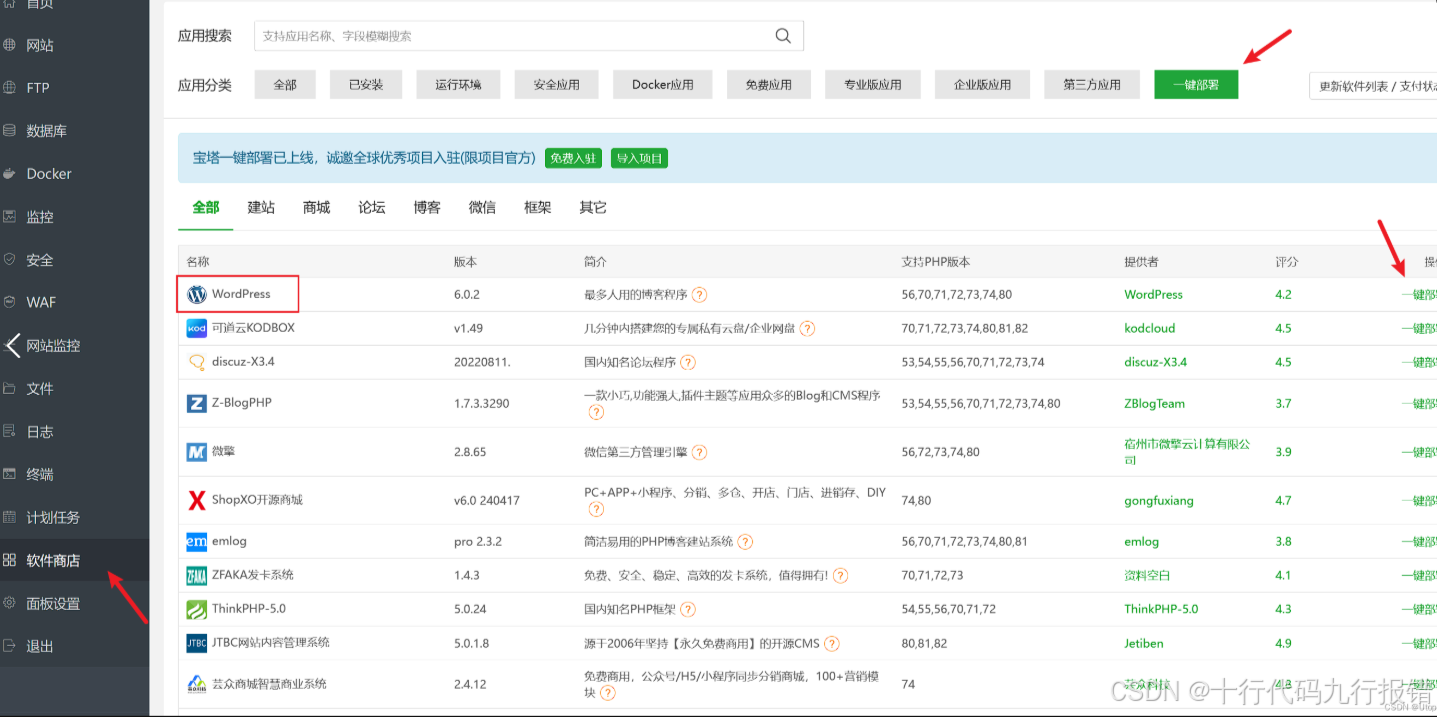Image resolution: width=1437 pixels, height=717 pixels.
Task: Open help icon for discuz description
Action: click(688, 362)
